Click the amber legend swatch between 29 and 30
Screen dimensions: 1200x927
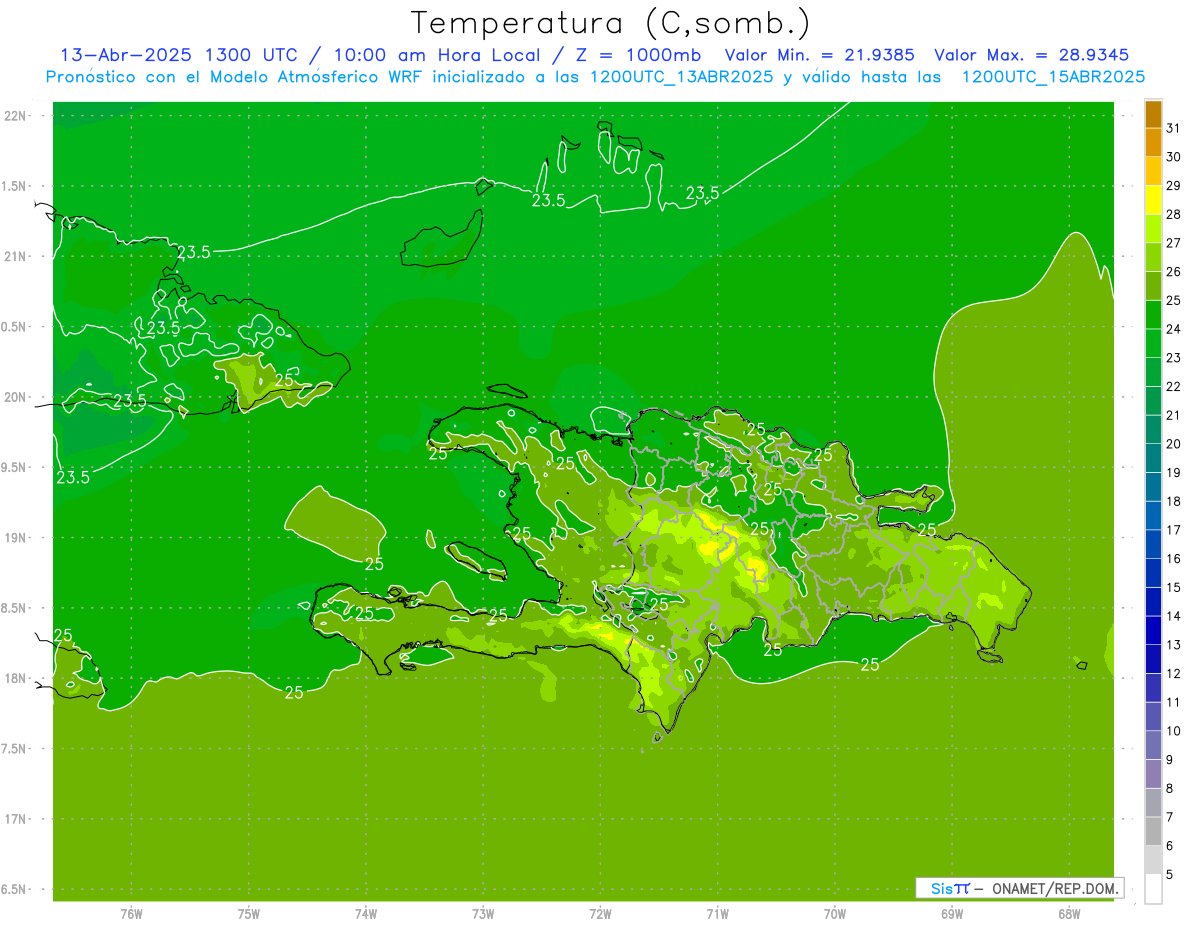coord(1153,171)
